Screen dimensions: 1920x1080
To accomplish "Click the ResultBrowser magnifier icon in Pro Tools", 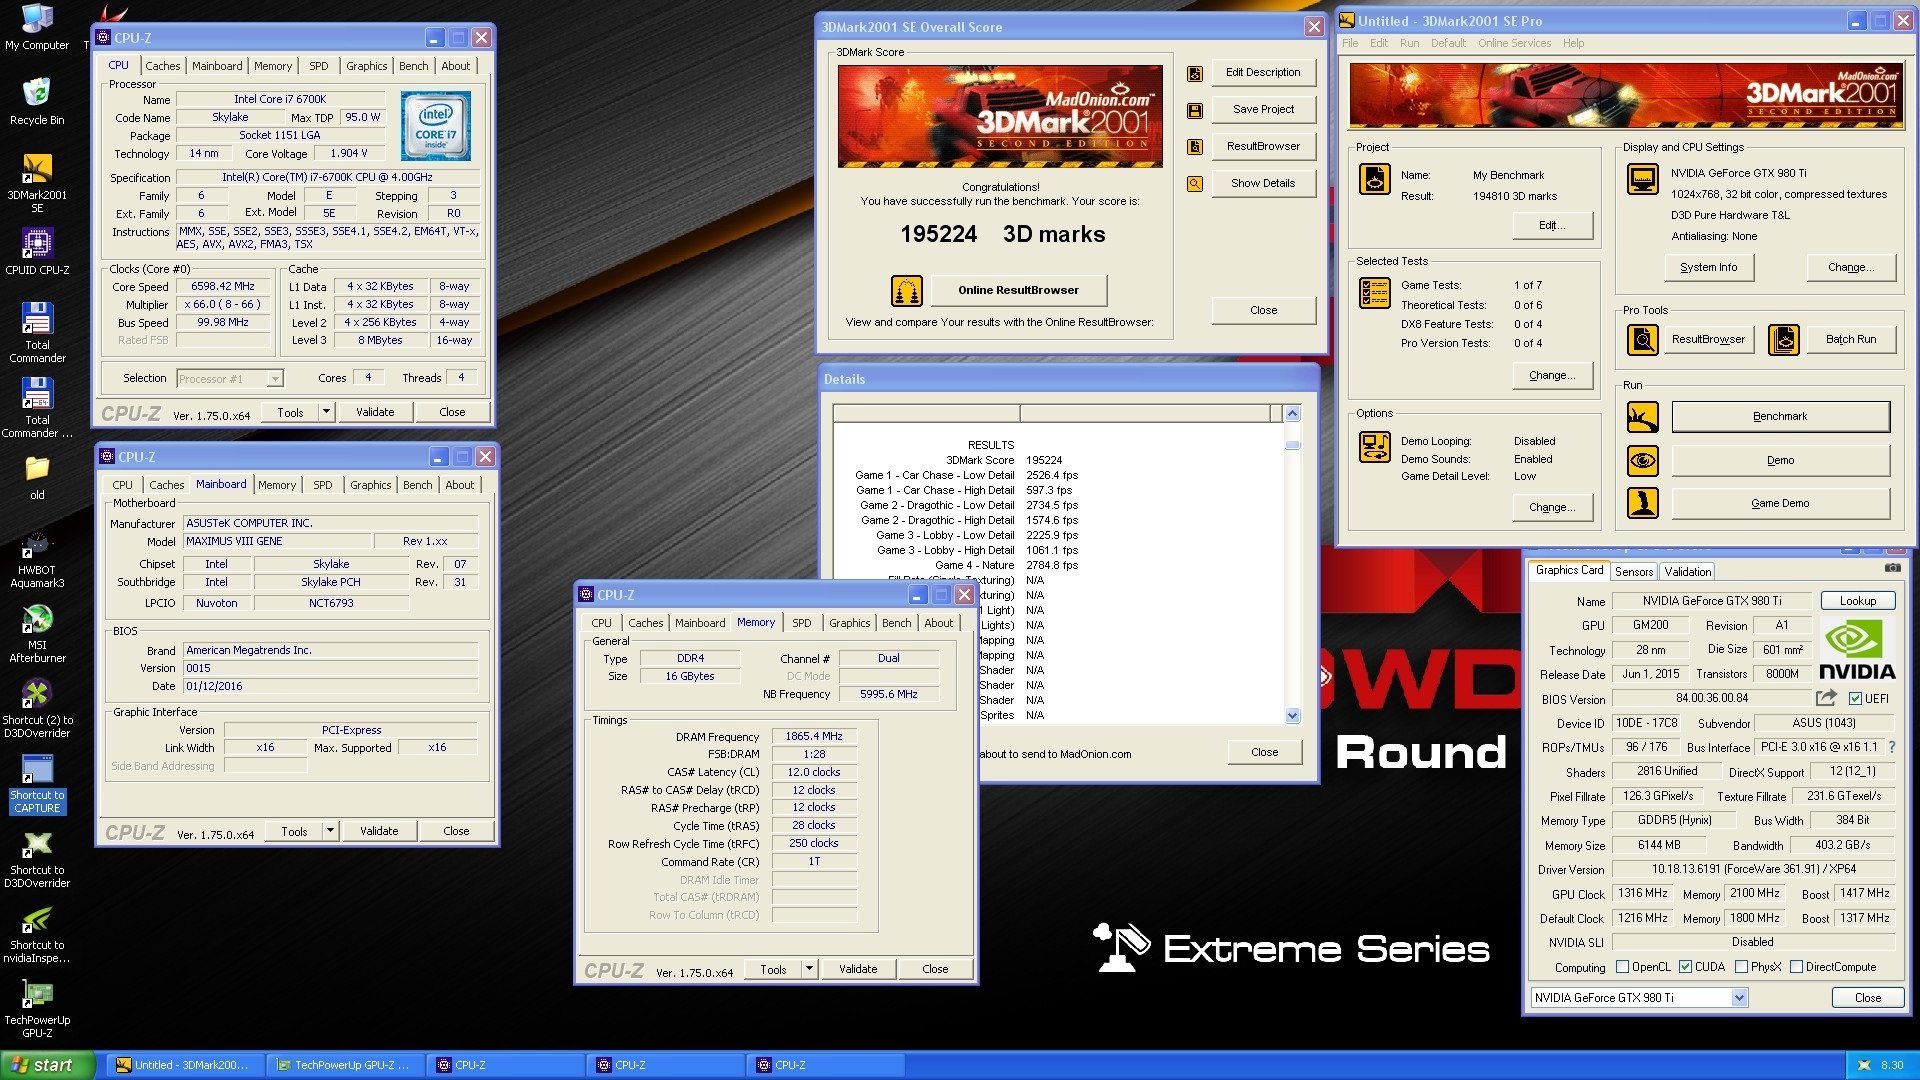I will 1642,340.
